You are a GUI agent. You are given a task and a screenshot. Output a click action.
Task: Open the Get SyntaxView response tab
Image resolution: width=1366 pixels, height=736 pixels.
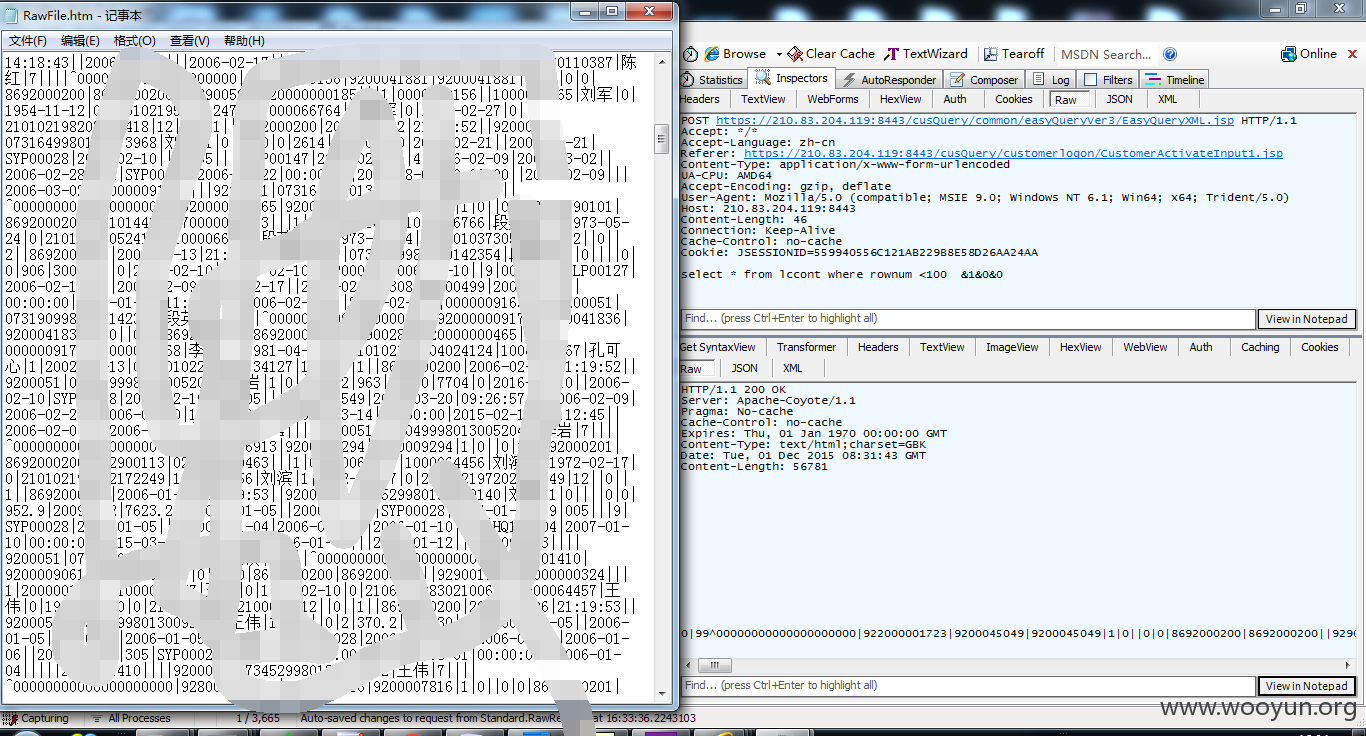tap(717, 347)
